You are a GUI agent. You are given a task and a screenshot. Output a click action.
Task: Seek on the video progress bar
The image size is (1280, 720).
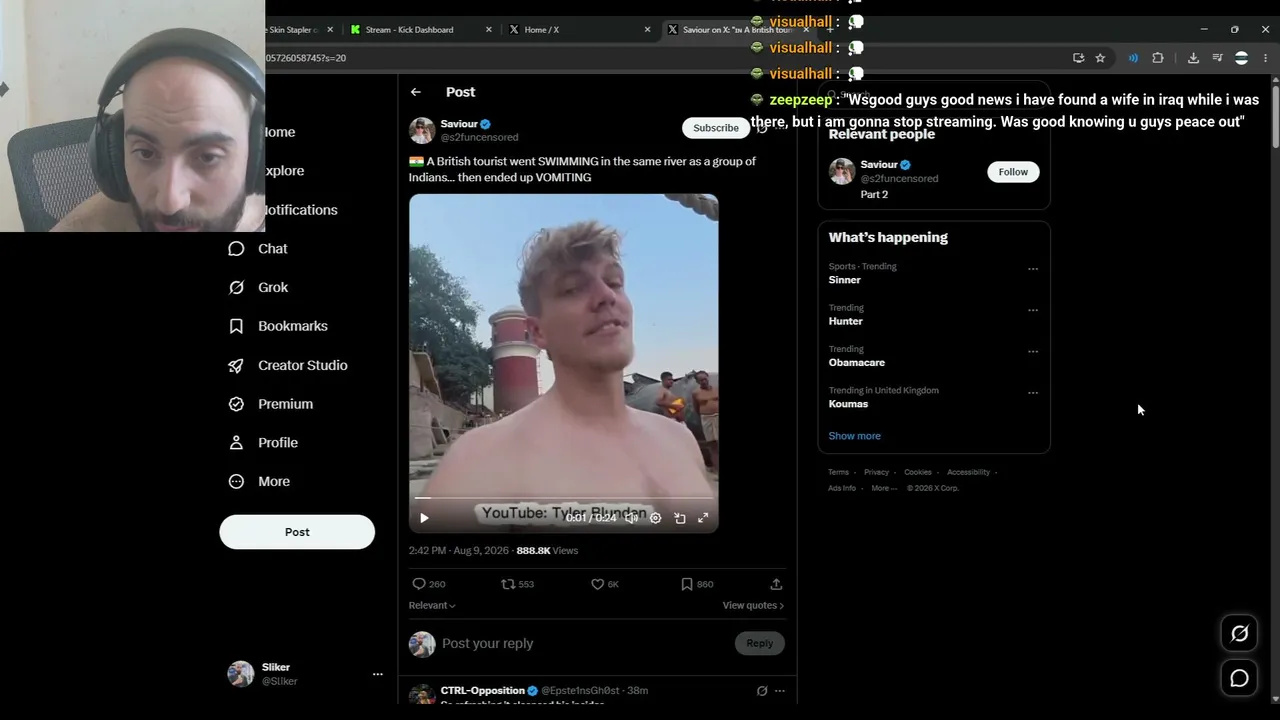[563, 497]
